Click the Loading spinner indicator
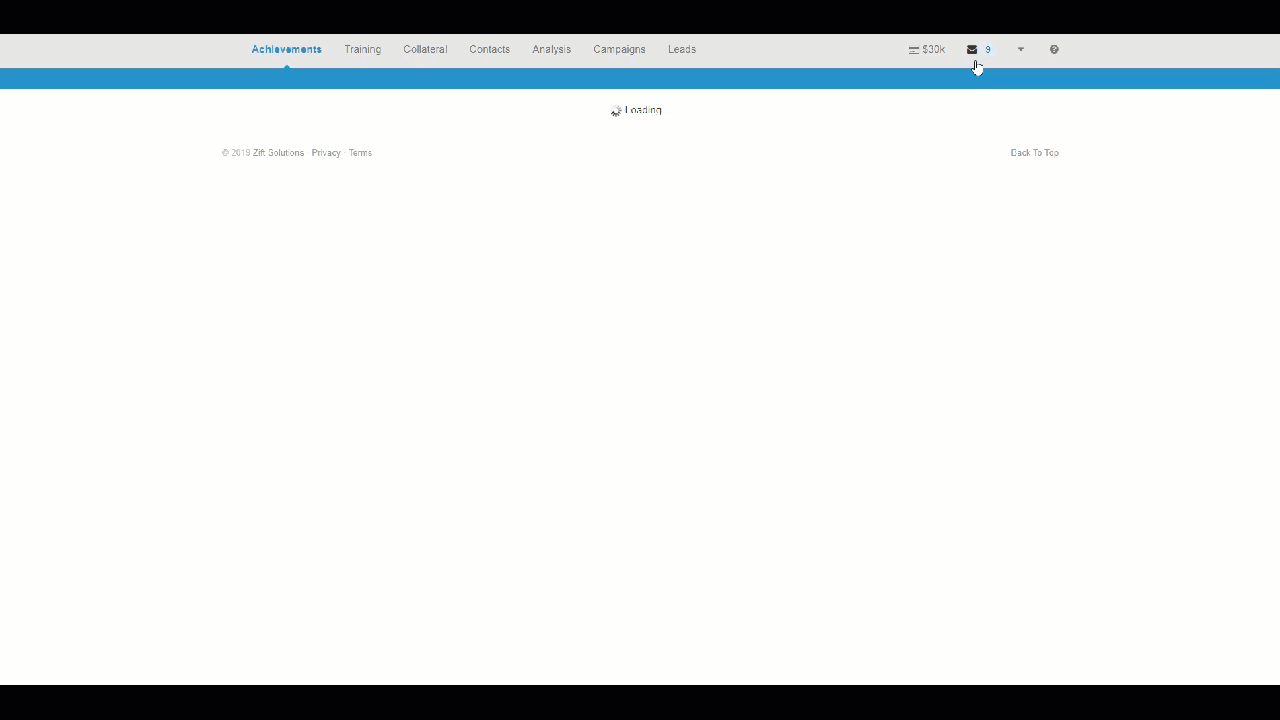Image resolution: width=1280 pixels, height=720 pixels. point(616,111)
